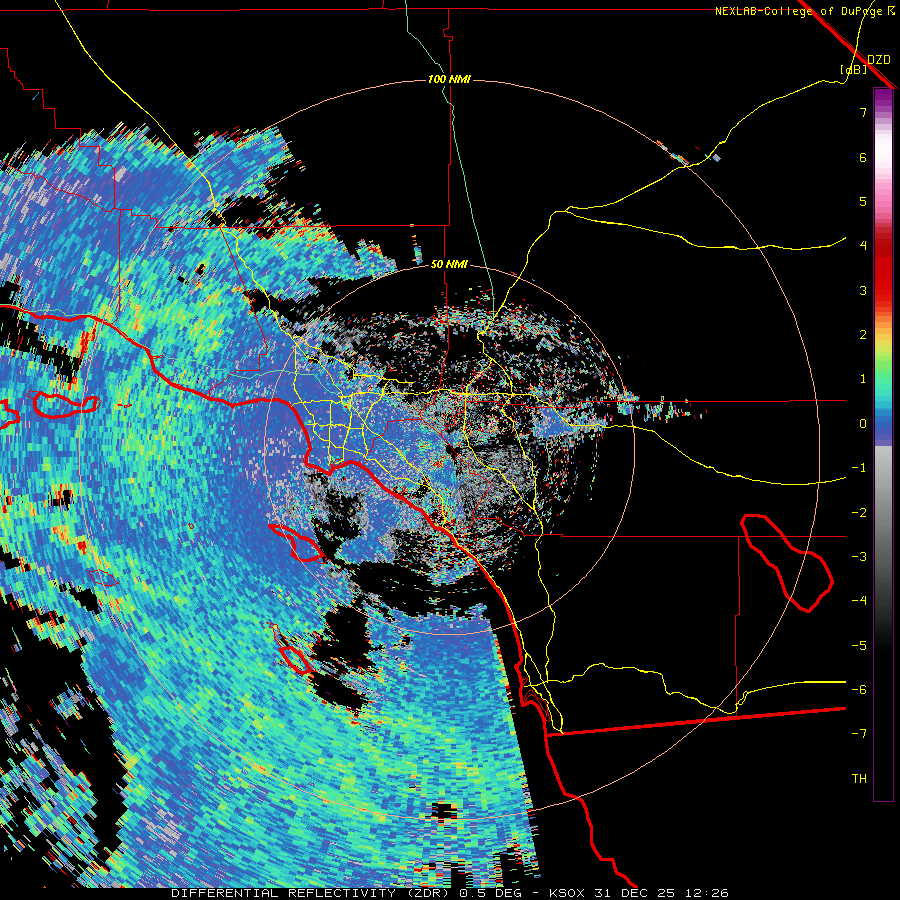This screenshot has height=900, width=900.
Task: Click the -2 tick label on the color scale
Action: pyautogui.click(x=859, y=513)
